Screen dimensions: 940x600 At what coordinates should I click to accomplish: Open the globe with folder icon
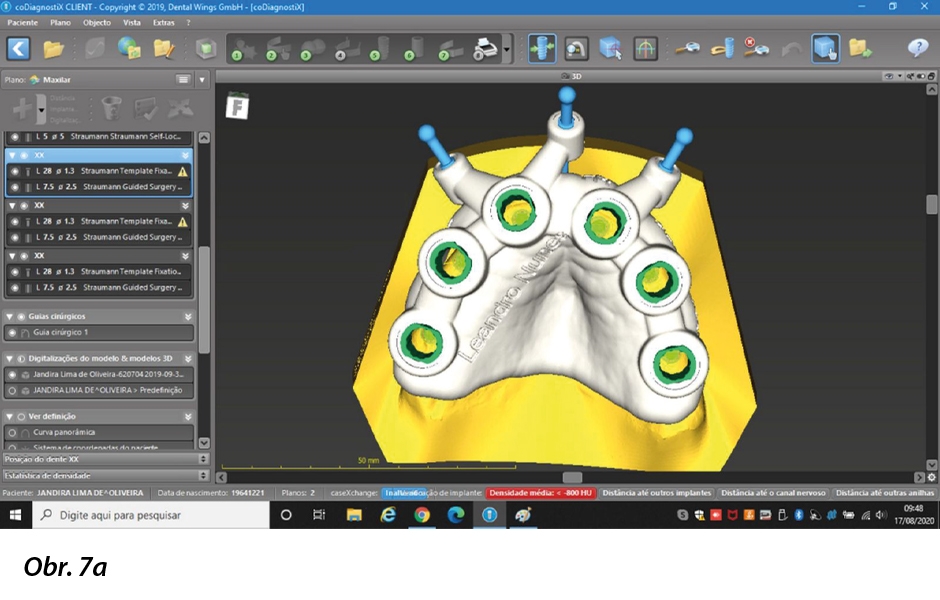point(129,49)
